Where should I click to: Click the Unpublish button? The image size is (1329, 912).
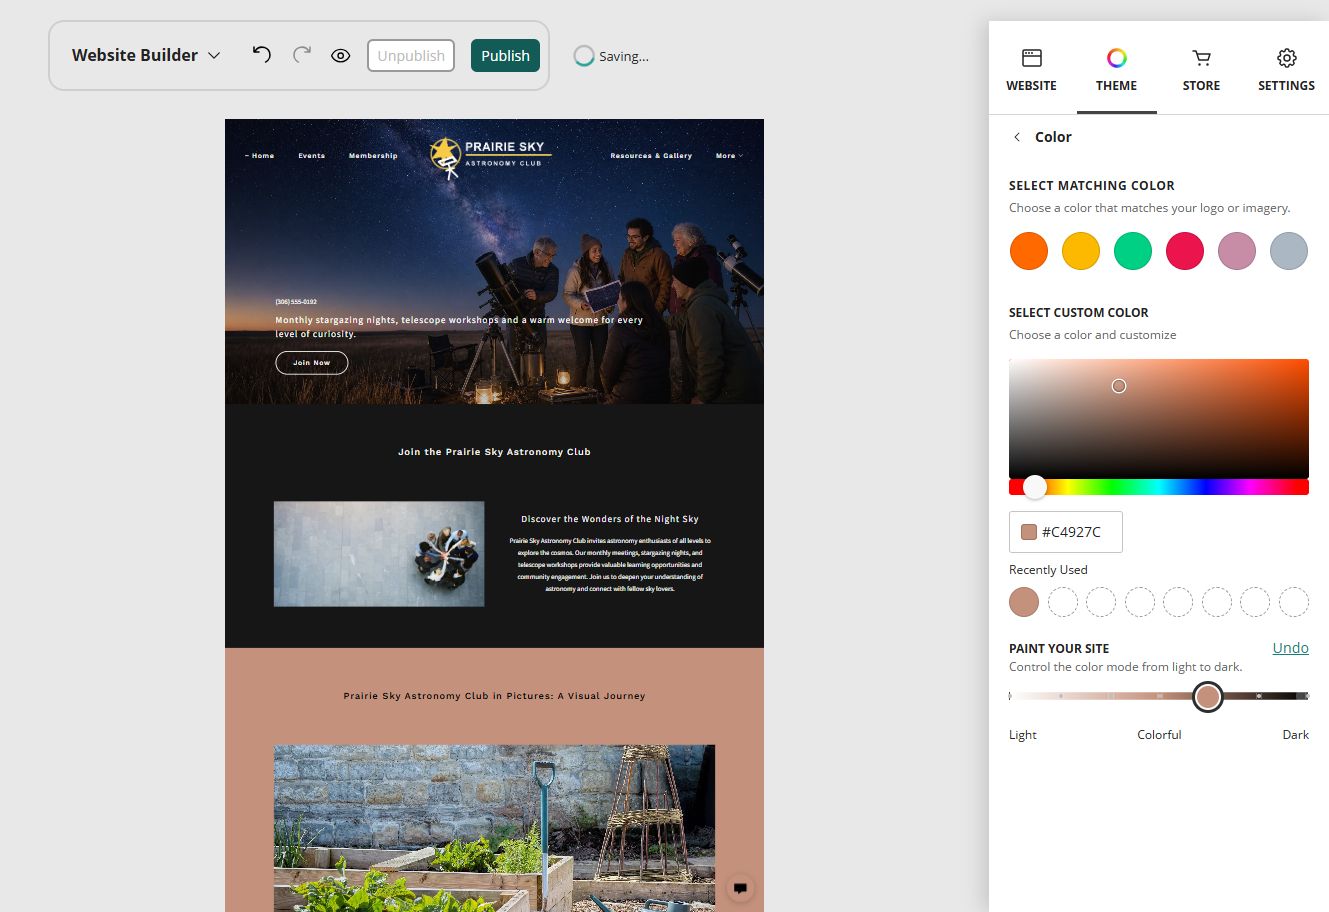(411, 56)
